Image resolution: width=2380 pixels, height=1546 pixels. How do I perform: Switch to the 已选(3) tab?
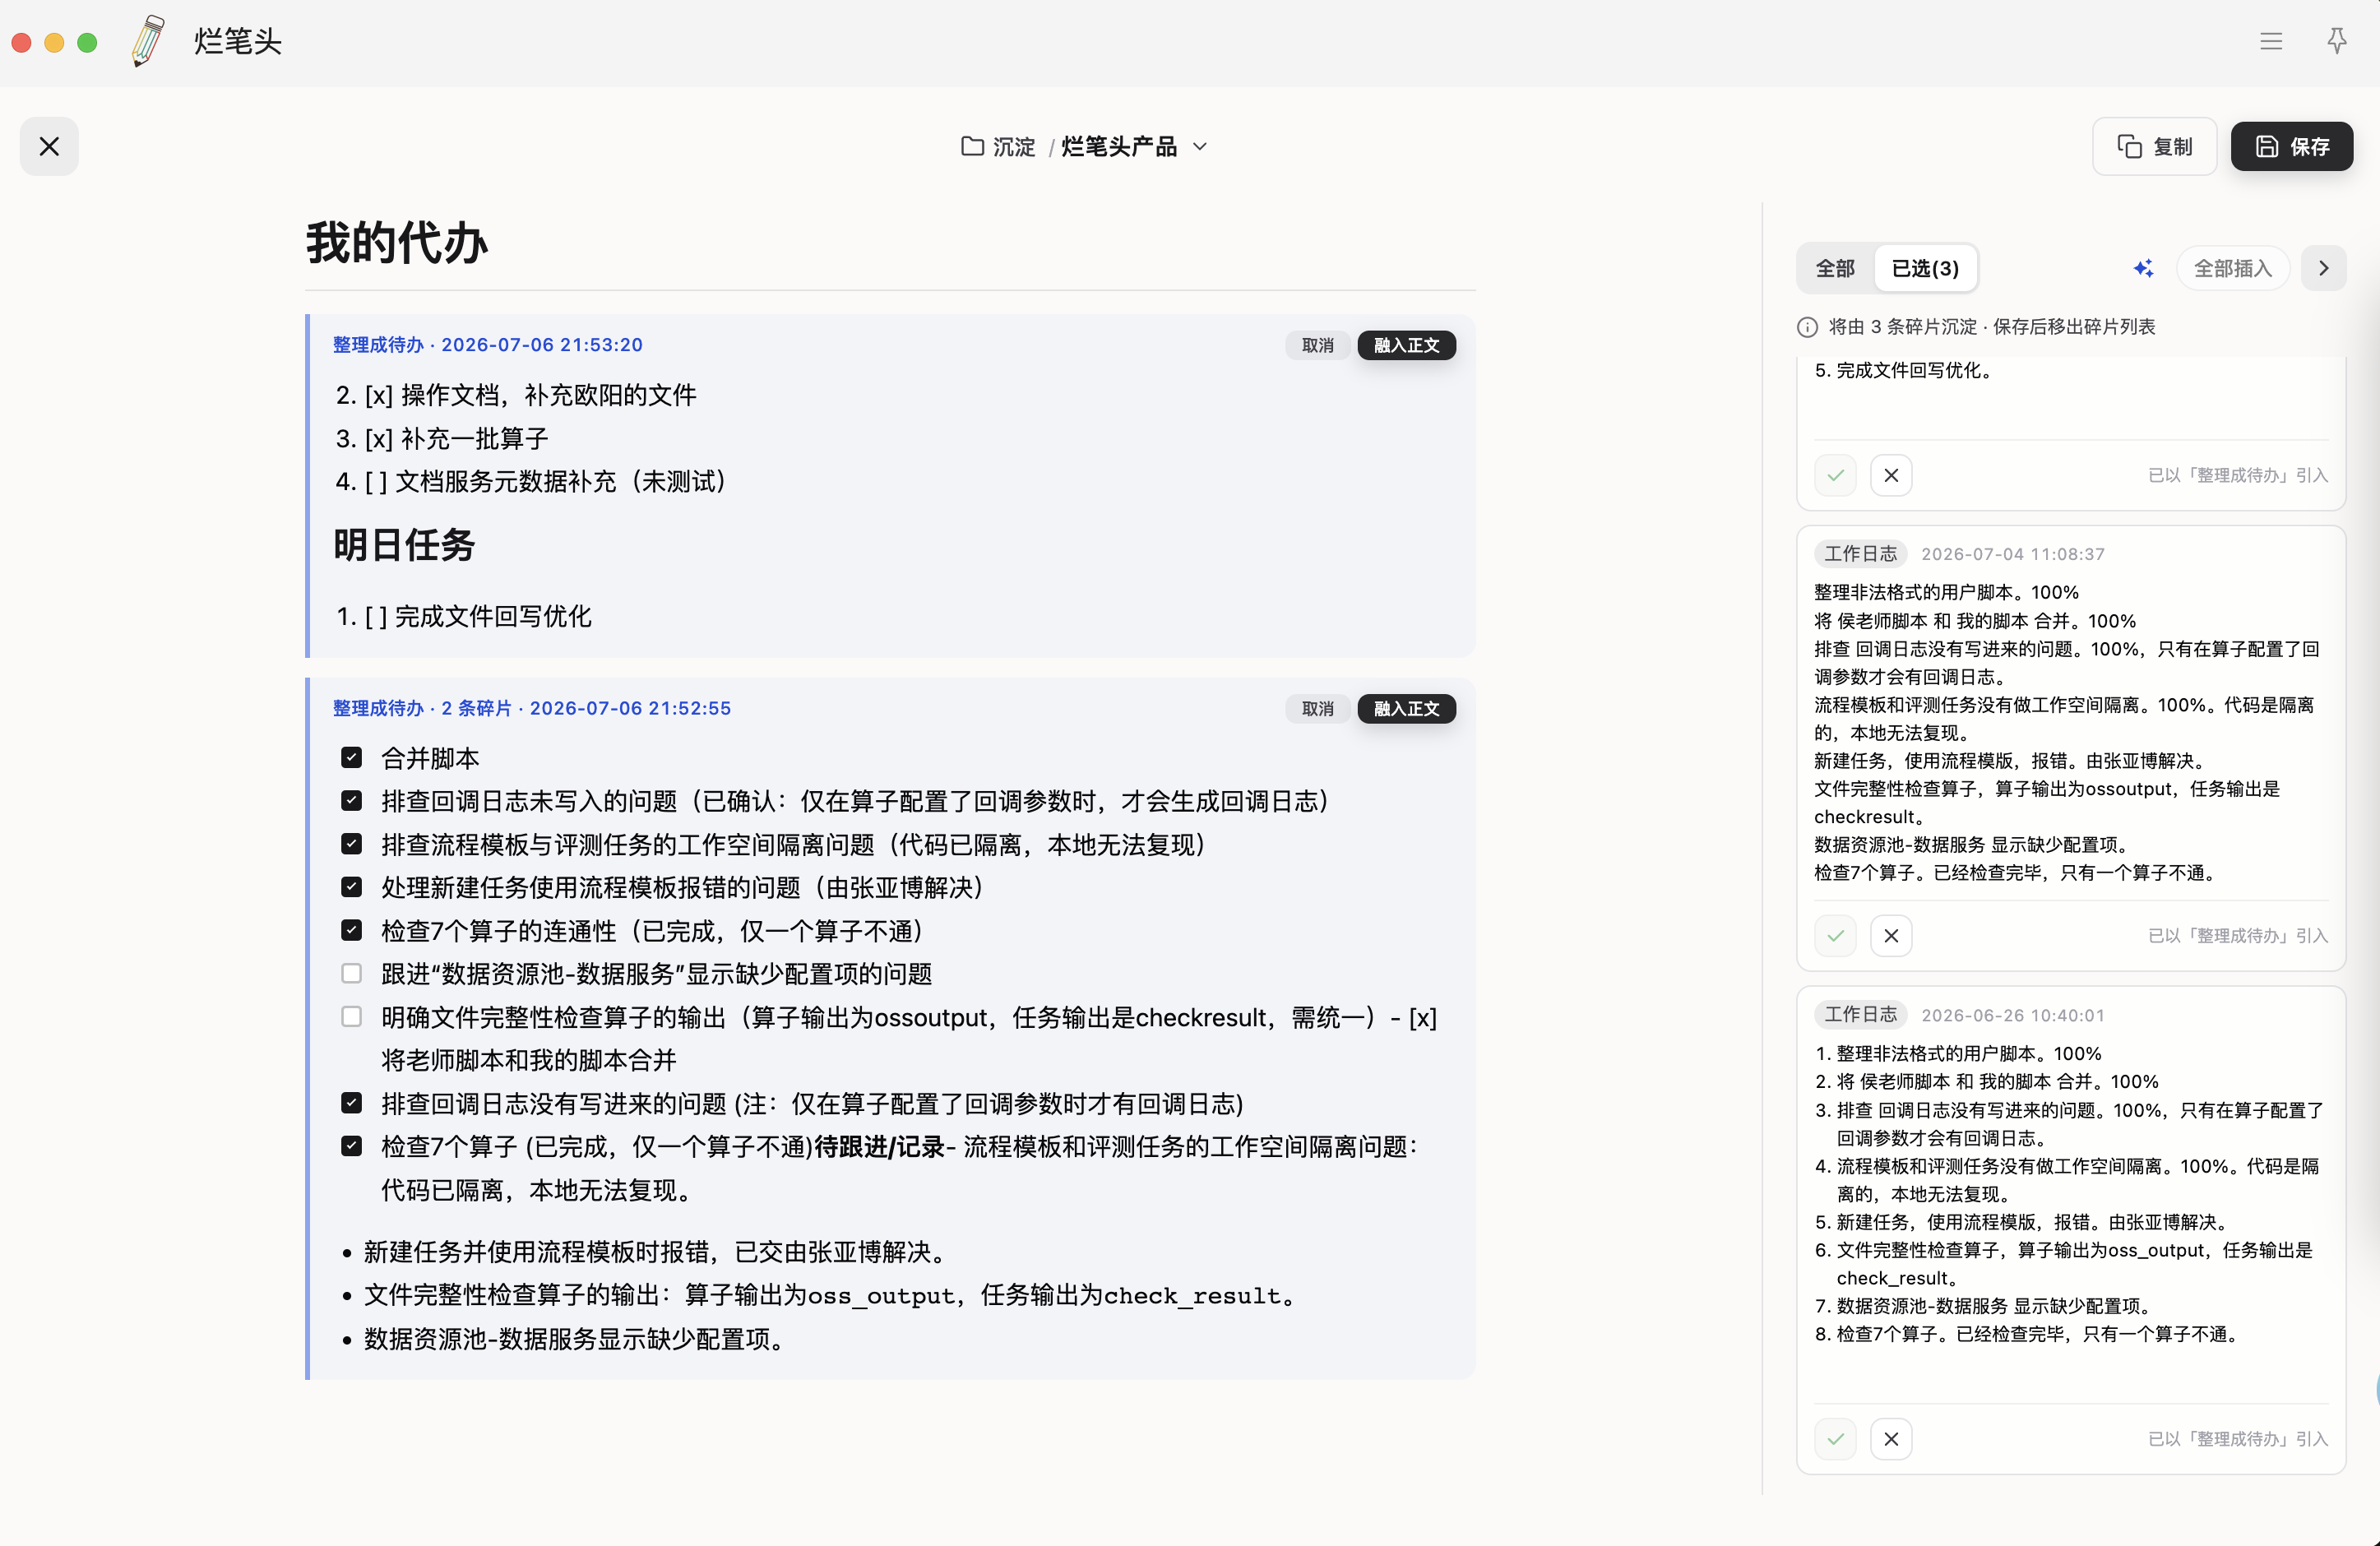coord(1925,268)
